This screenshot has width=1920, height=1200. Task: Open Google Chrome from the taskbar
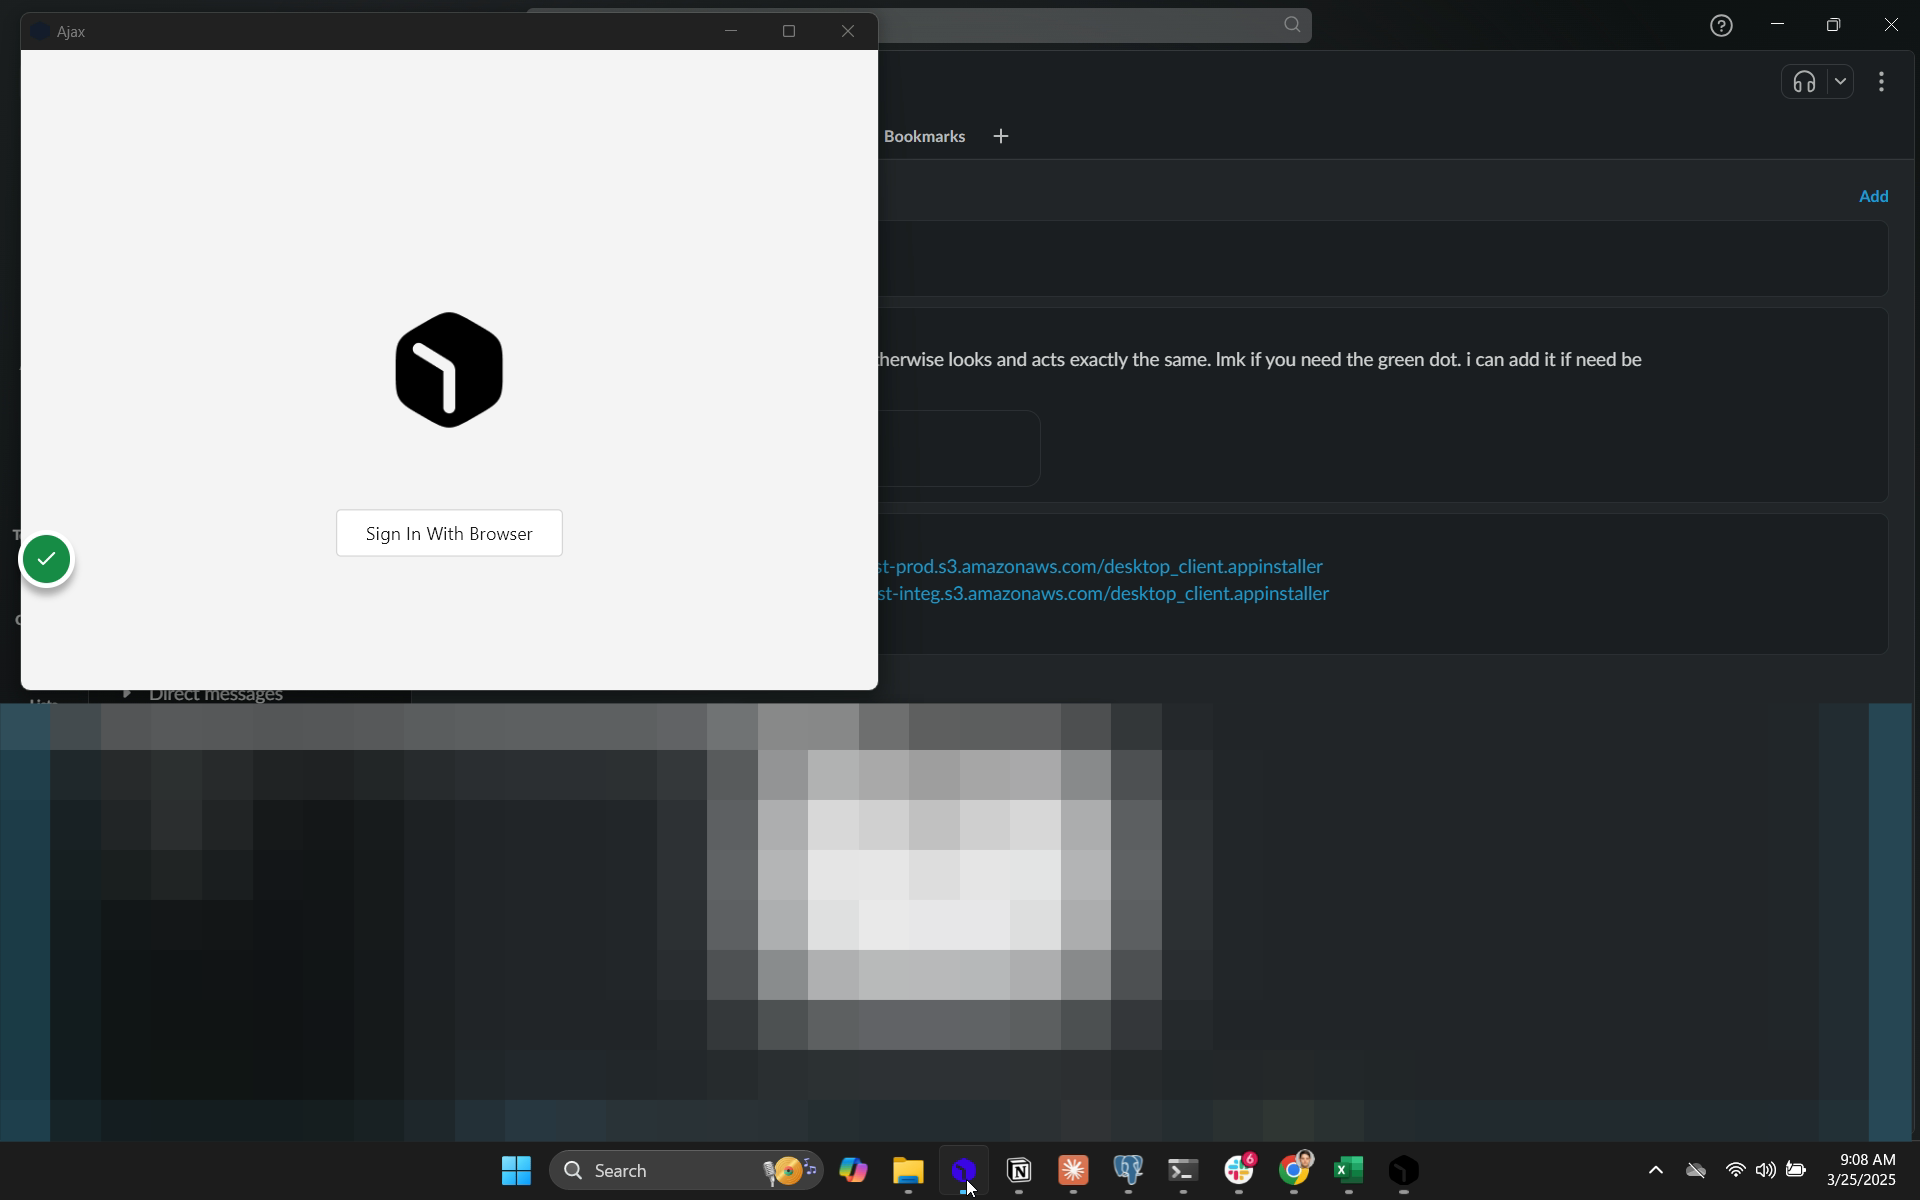coord(1294,1170)
